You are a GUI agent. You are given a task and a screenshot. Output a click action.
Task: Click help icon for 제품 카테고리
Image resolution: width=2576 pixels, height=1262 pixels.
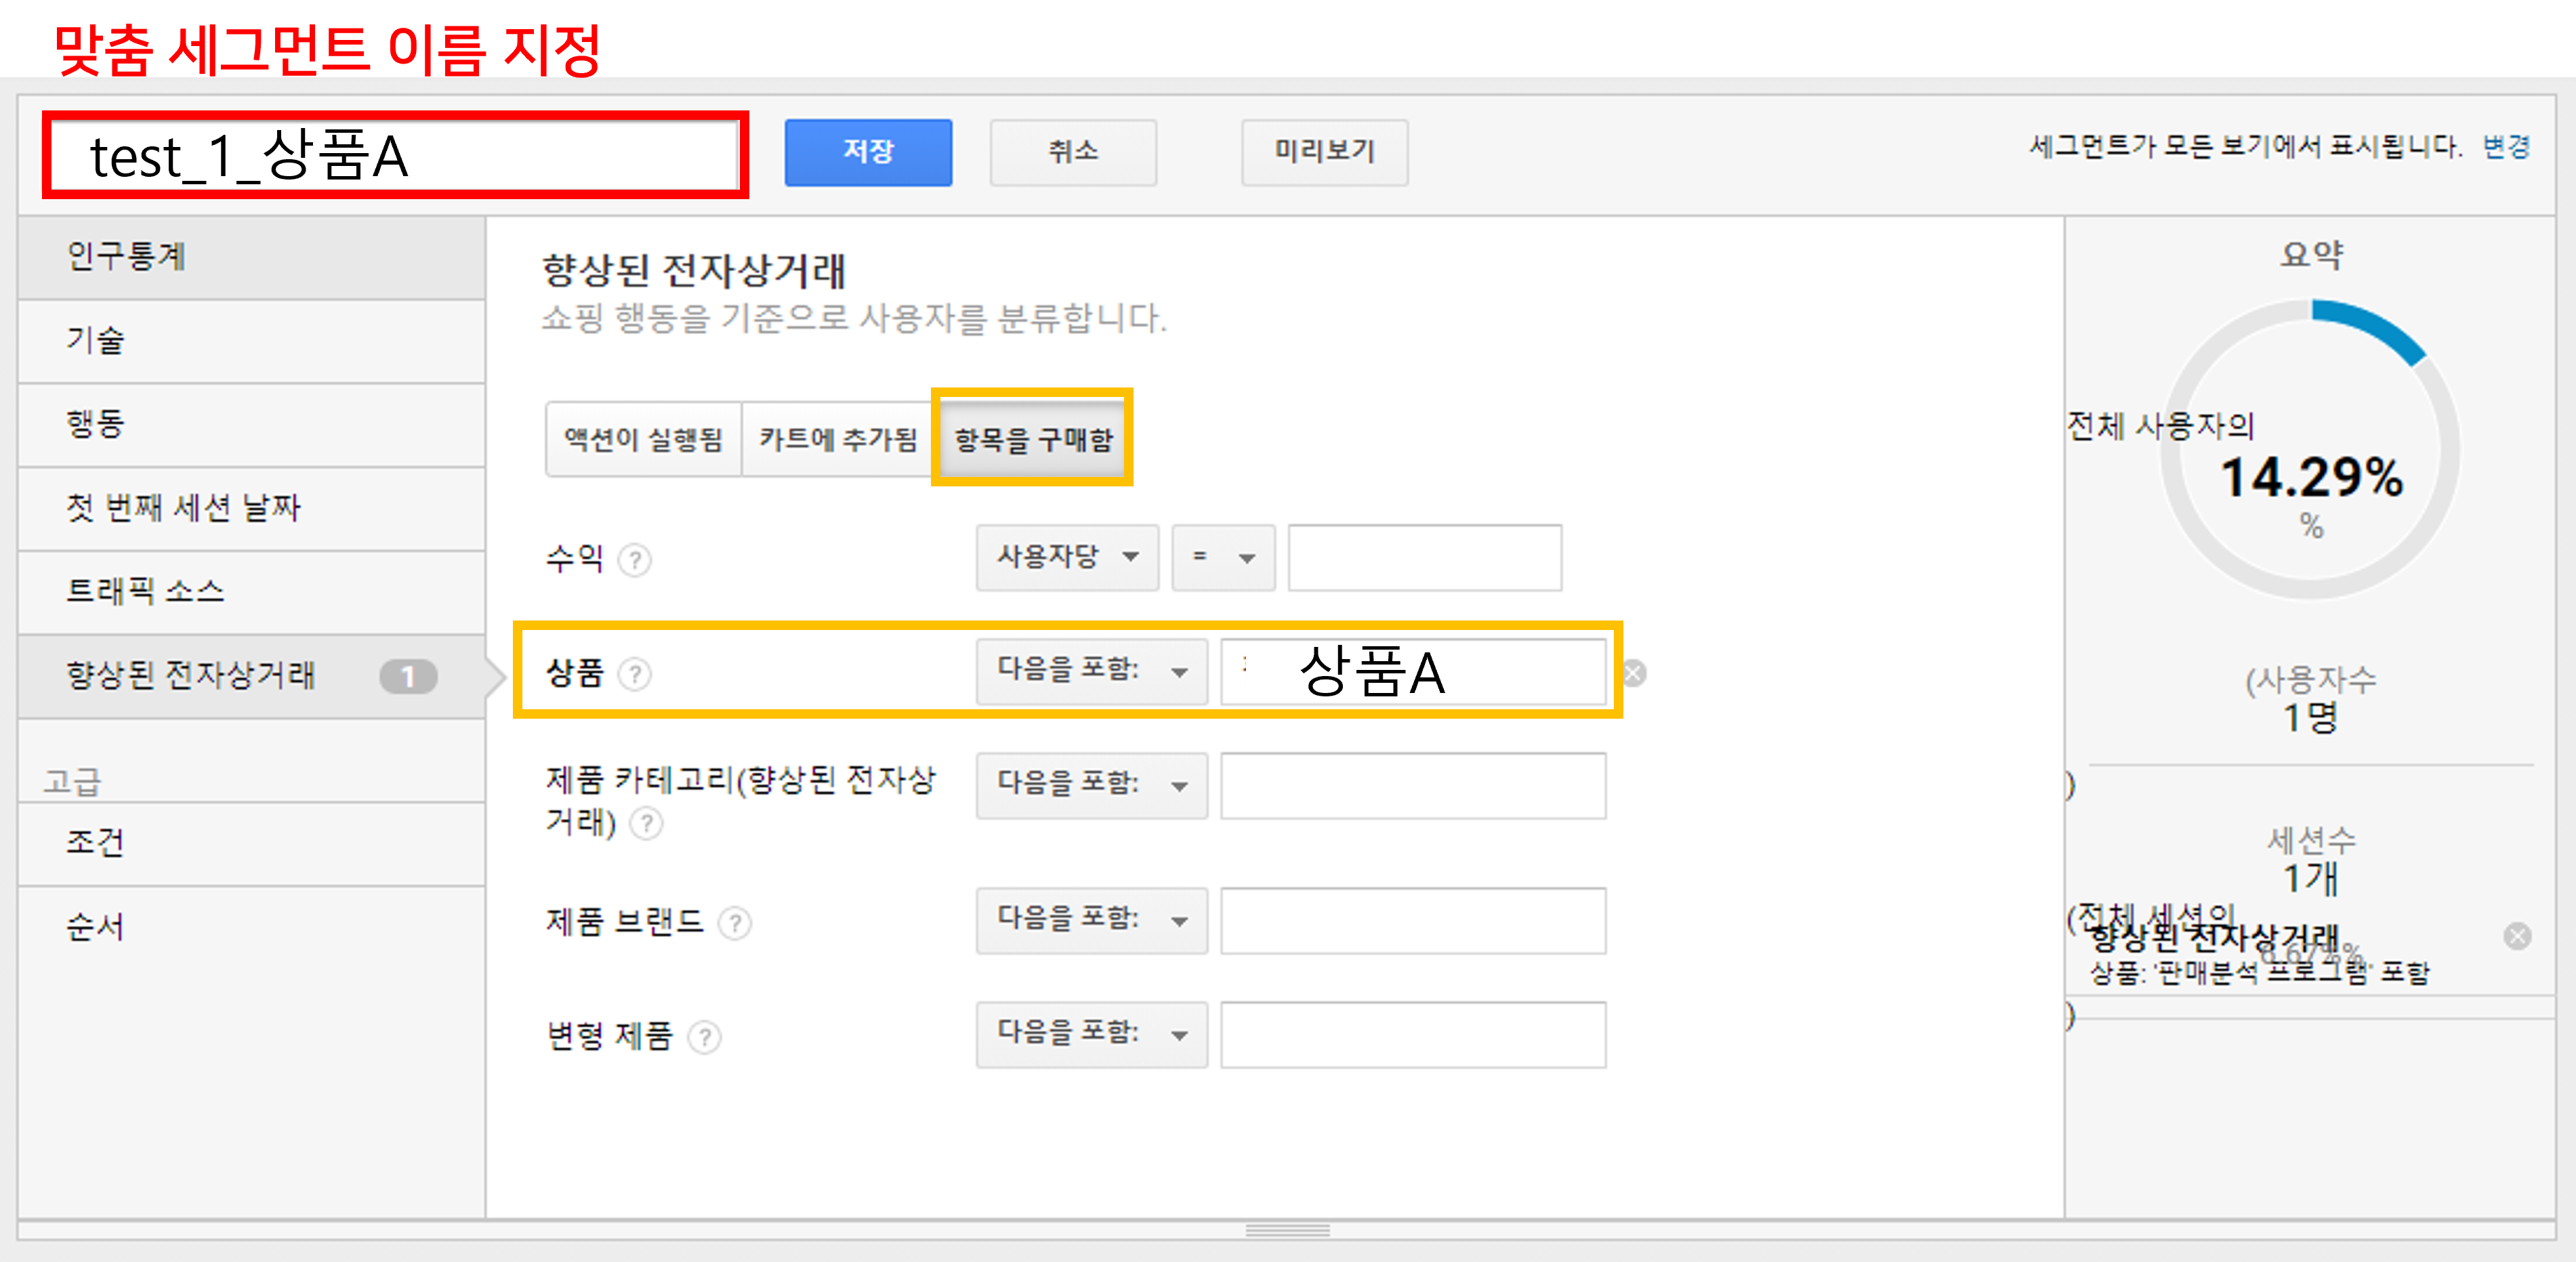[647, 824]
